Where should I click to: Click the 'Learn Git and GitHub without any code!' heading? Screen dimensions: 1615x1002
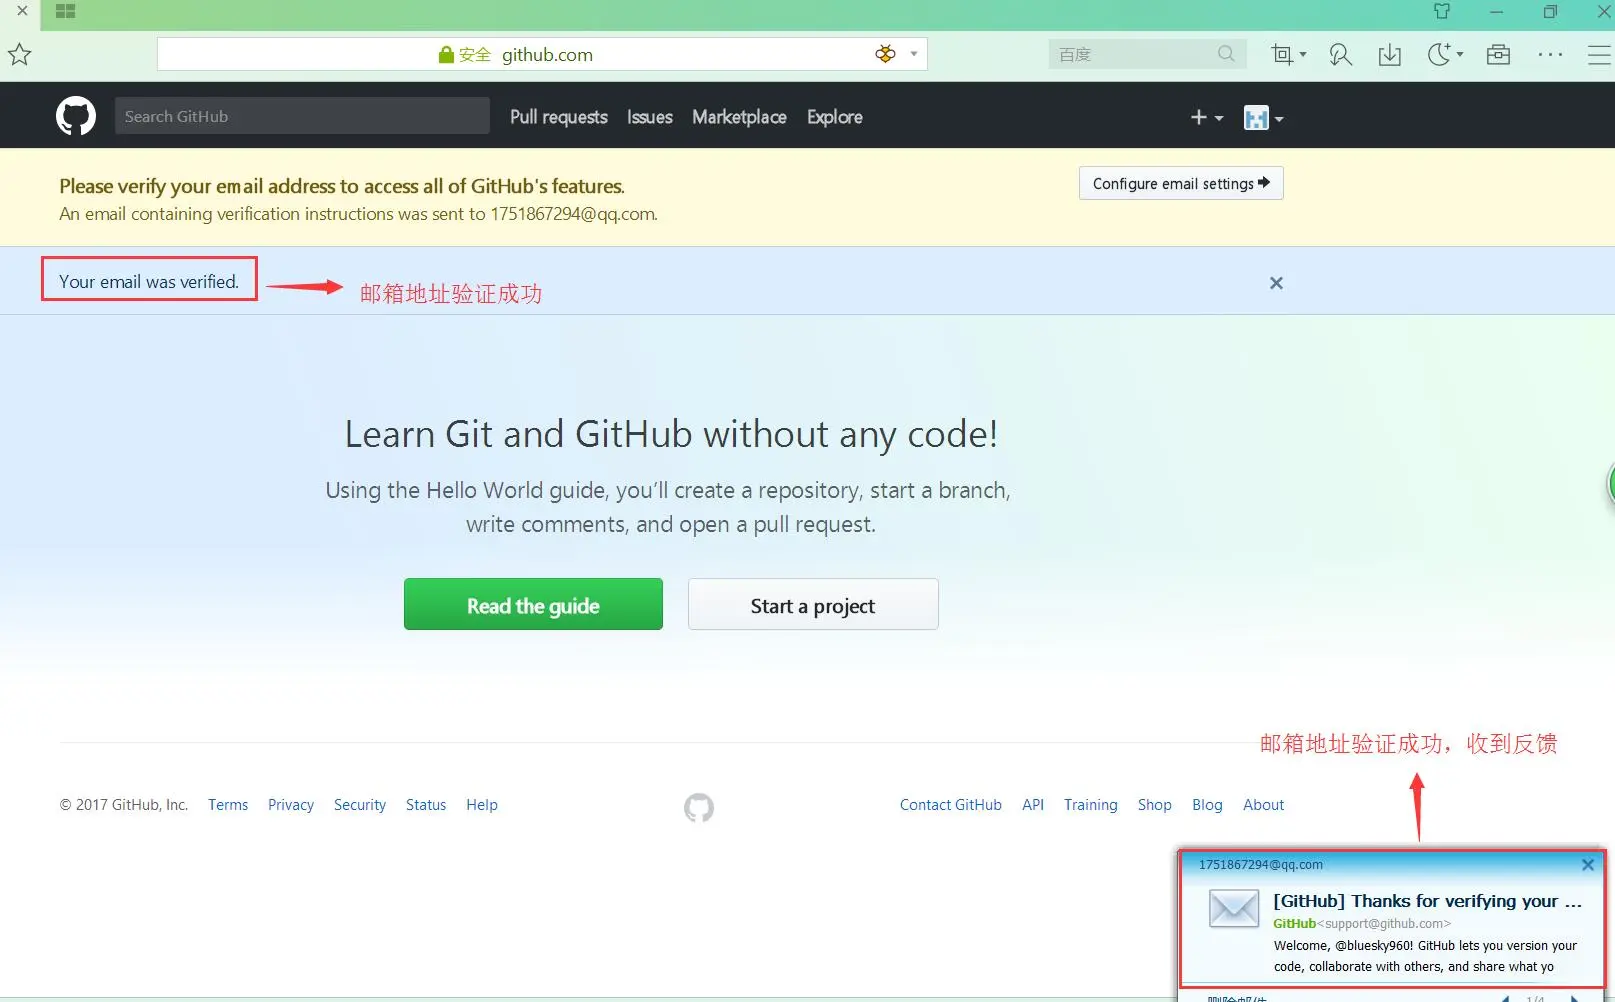click(671, 435)
